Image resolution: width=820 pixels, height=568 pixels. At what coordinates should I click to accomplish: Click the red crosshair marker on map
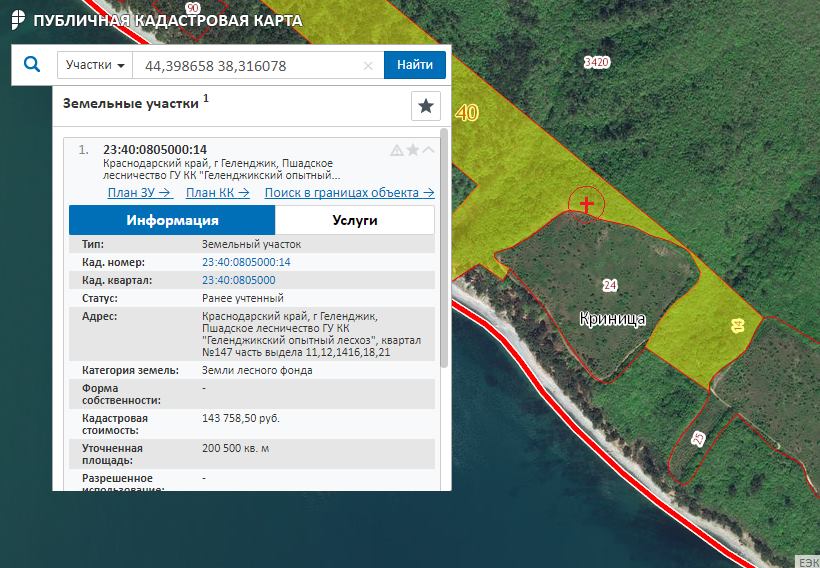(x=586, y=204)
